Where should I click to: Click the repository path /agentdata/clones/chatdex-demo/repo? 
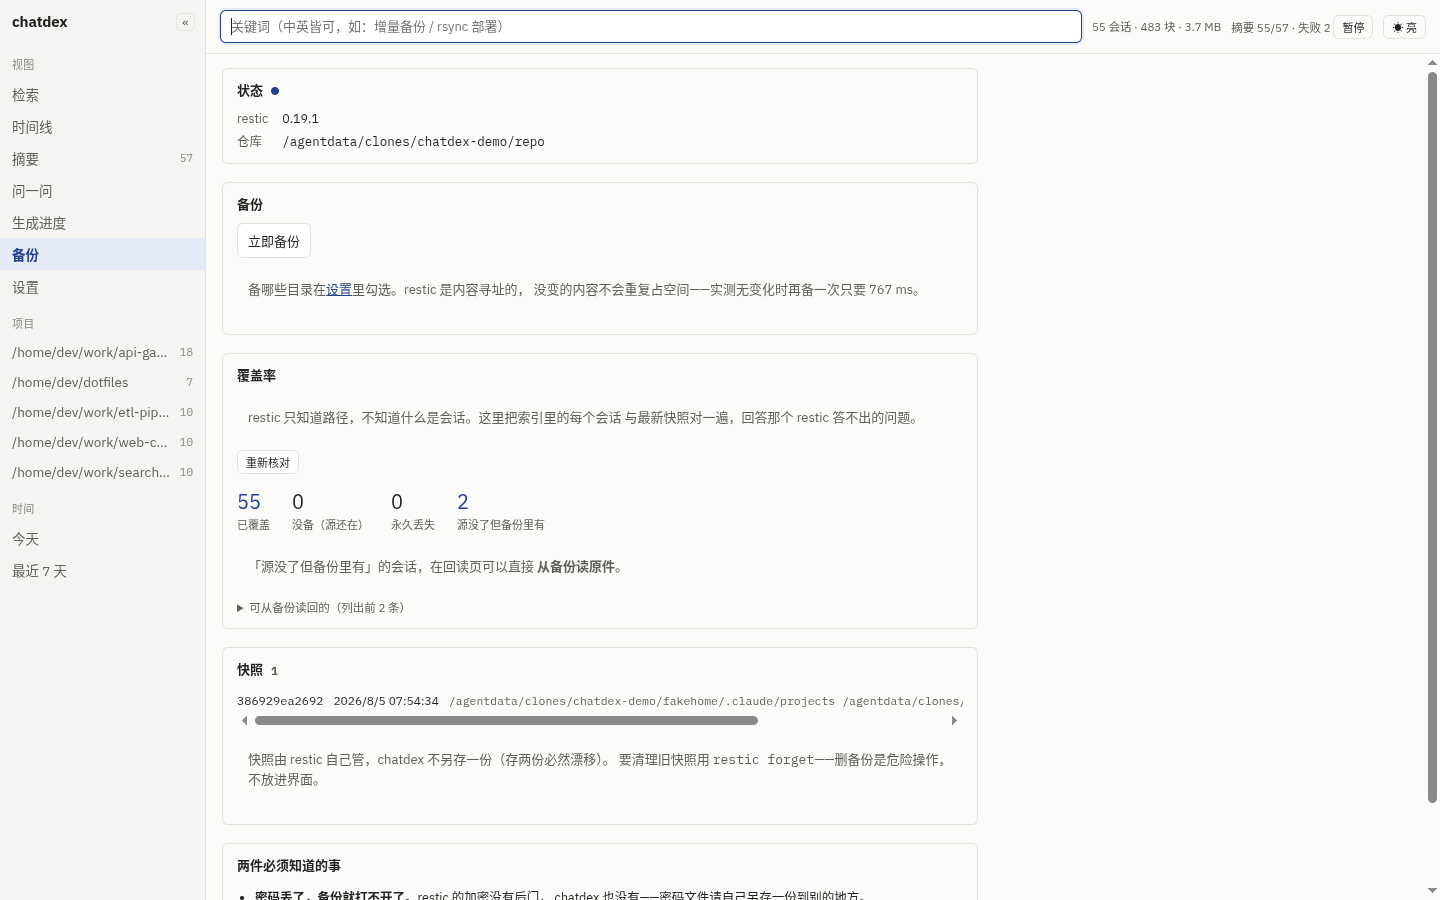tap(414, 142)
